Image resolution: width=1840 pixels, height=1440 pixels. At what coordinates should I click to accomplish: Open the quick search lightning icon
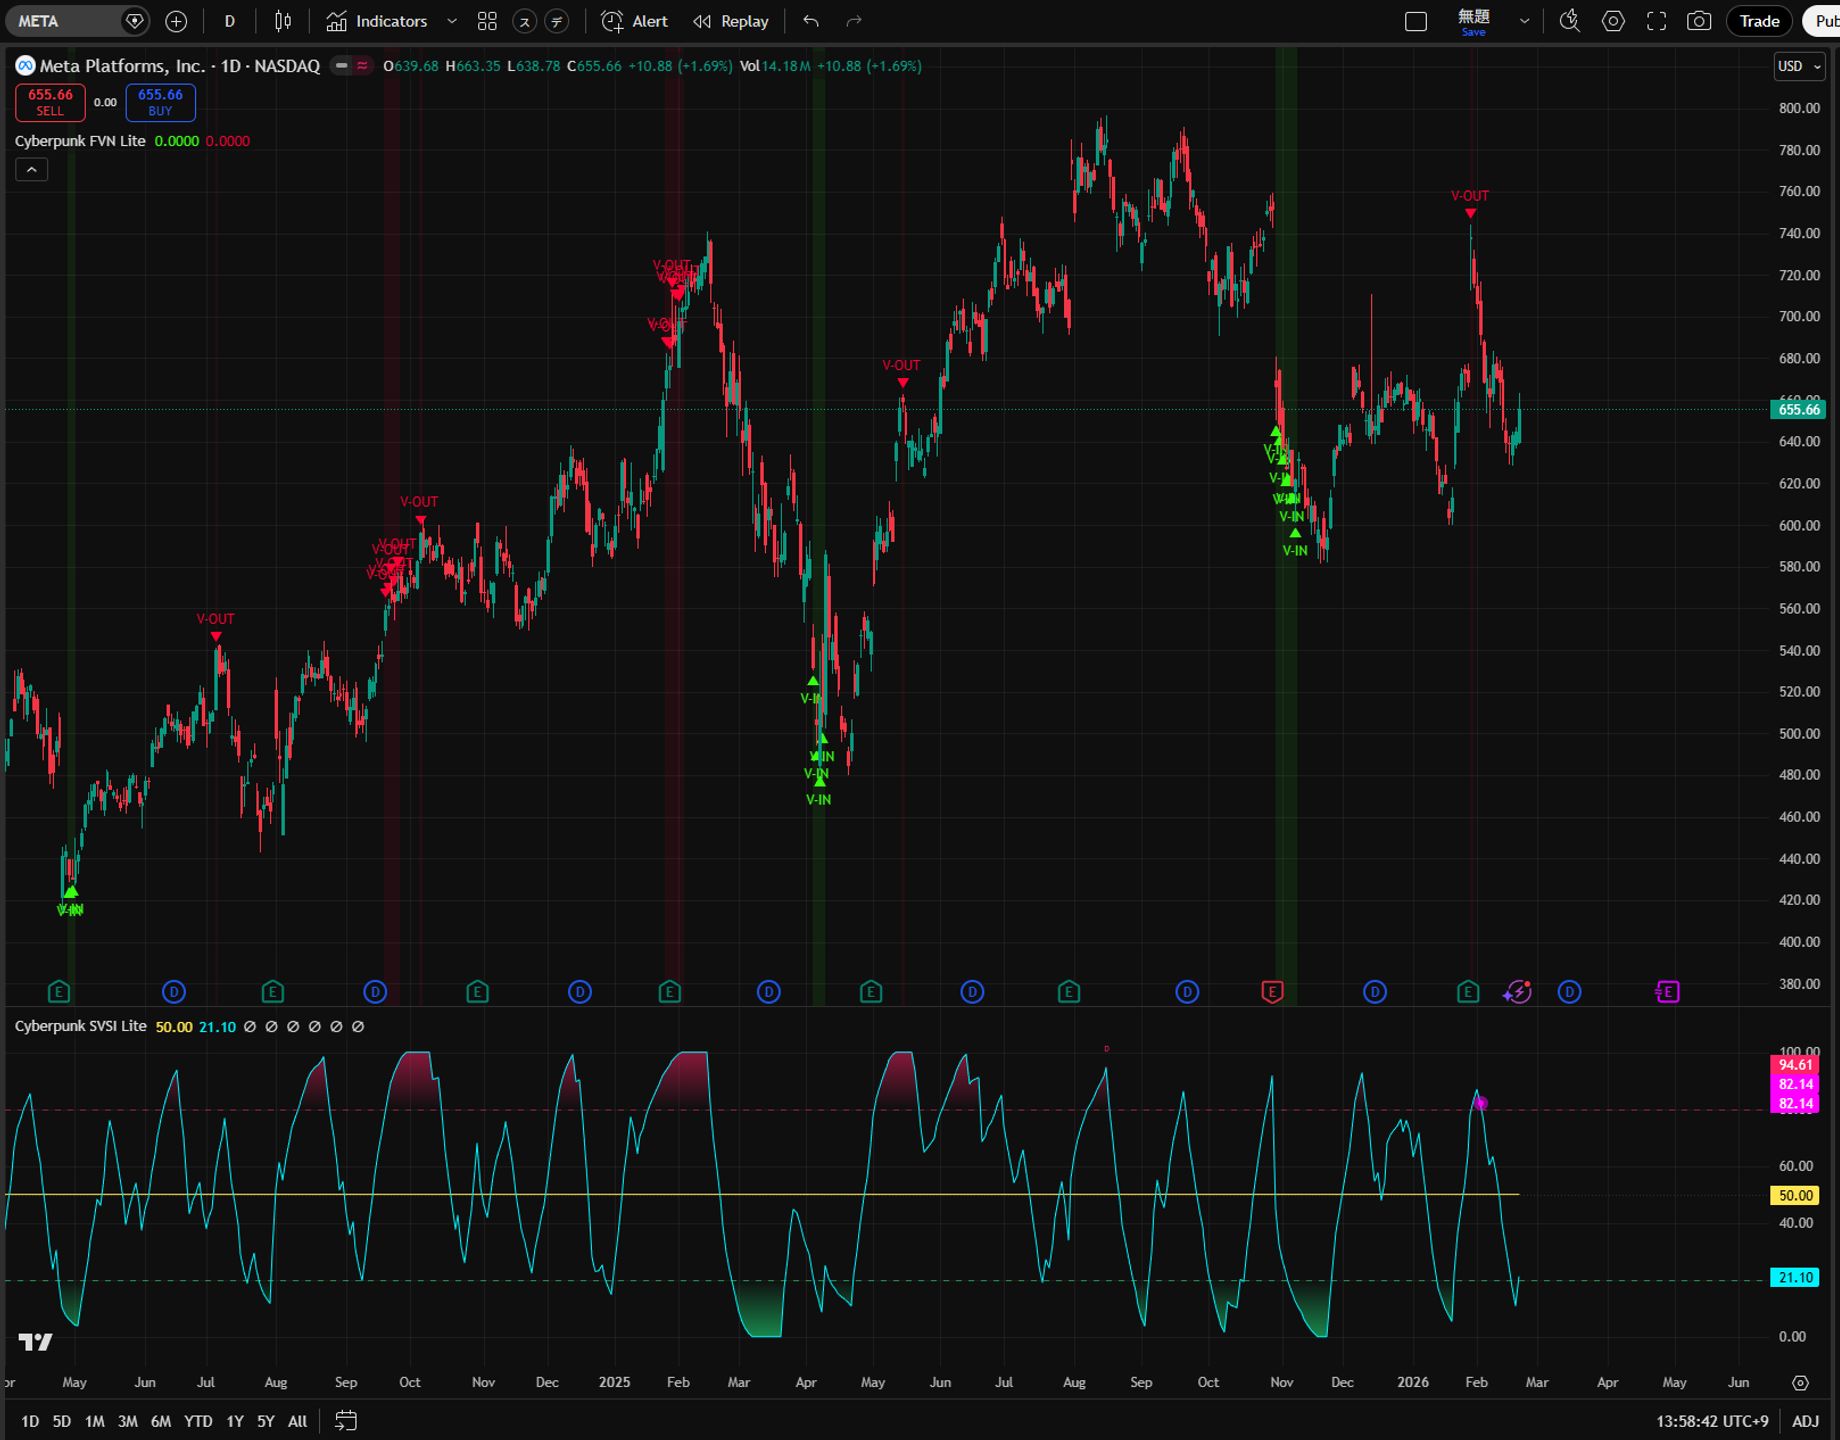[x=1570, y=21]
